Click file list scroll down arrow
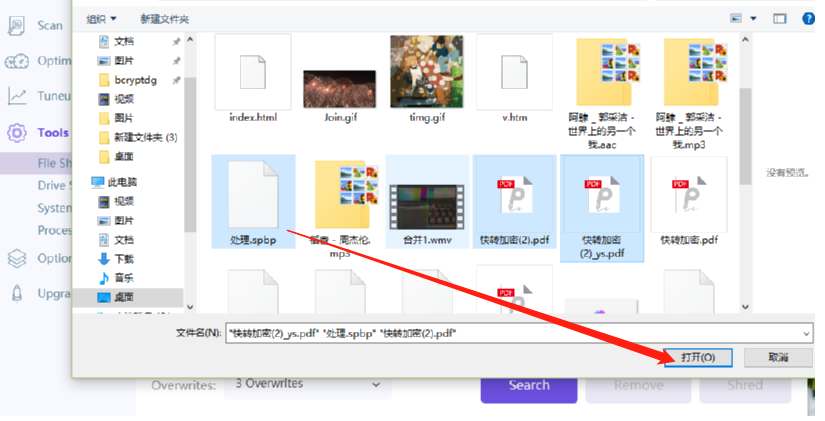 [x=745, y=307]
